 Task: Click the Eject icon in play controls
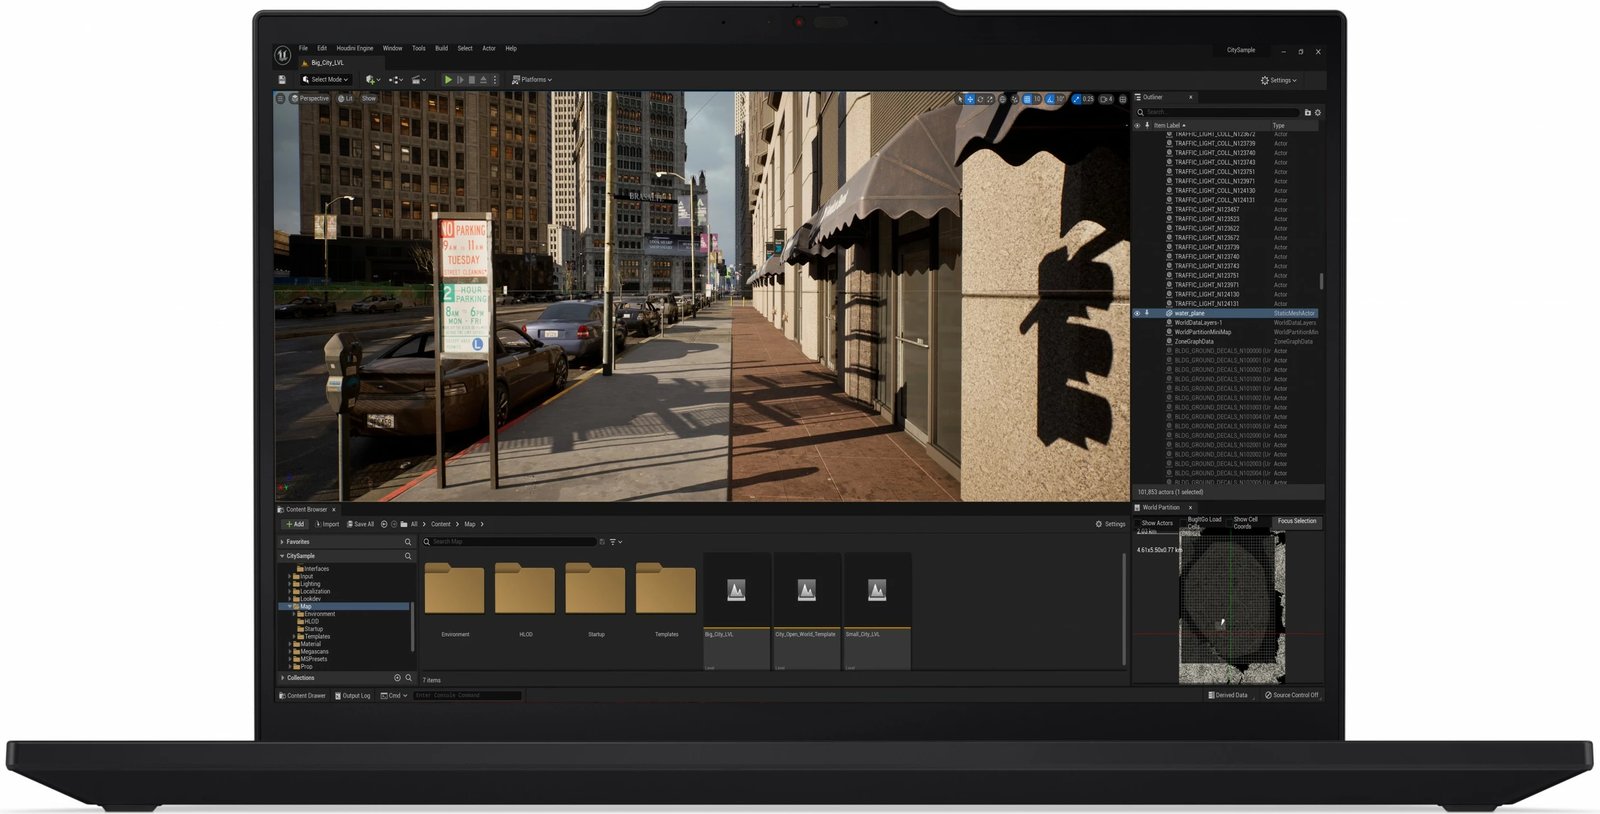[x=483, y=80]
